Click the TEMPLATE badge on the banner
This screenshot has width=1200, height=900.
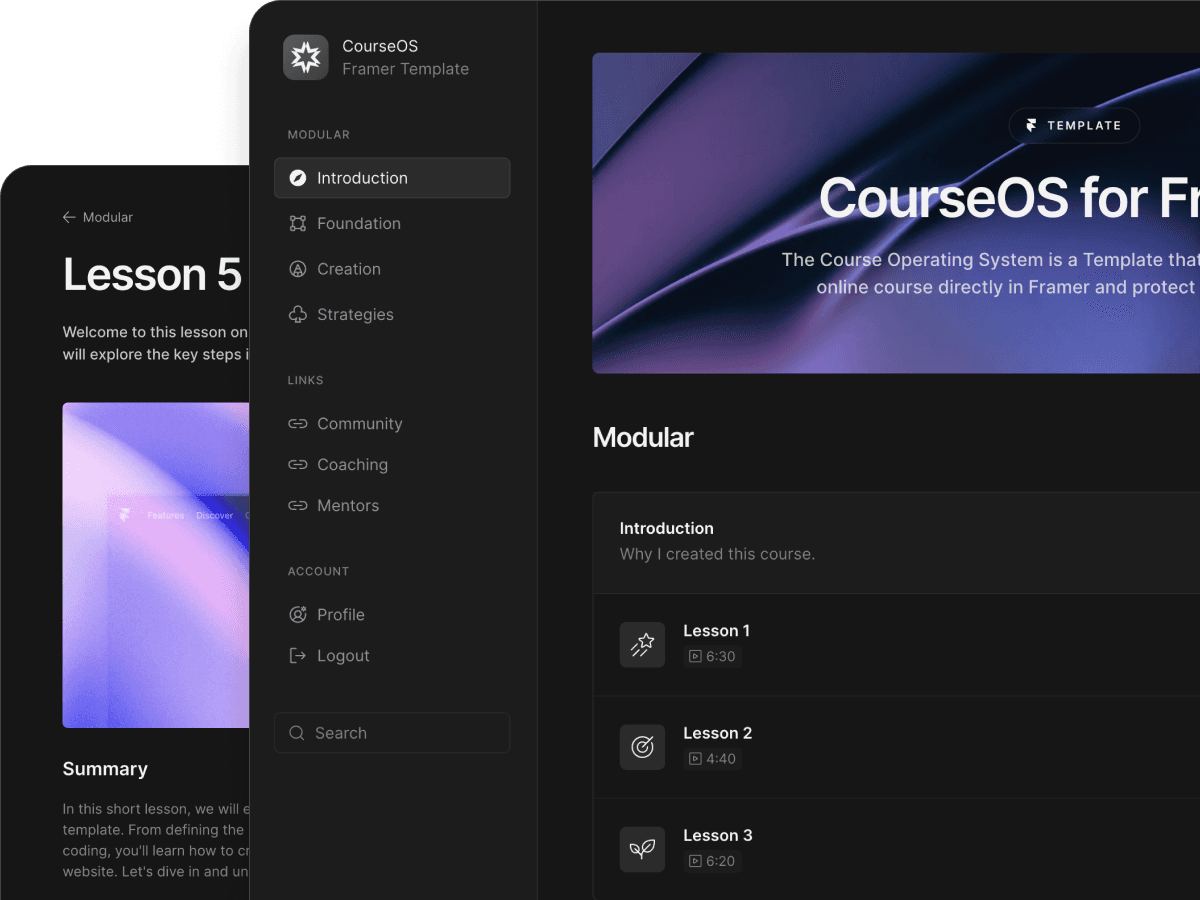(1074, 126)
